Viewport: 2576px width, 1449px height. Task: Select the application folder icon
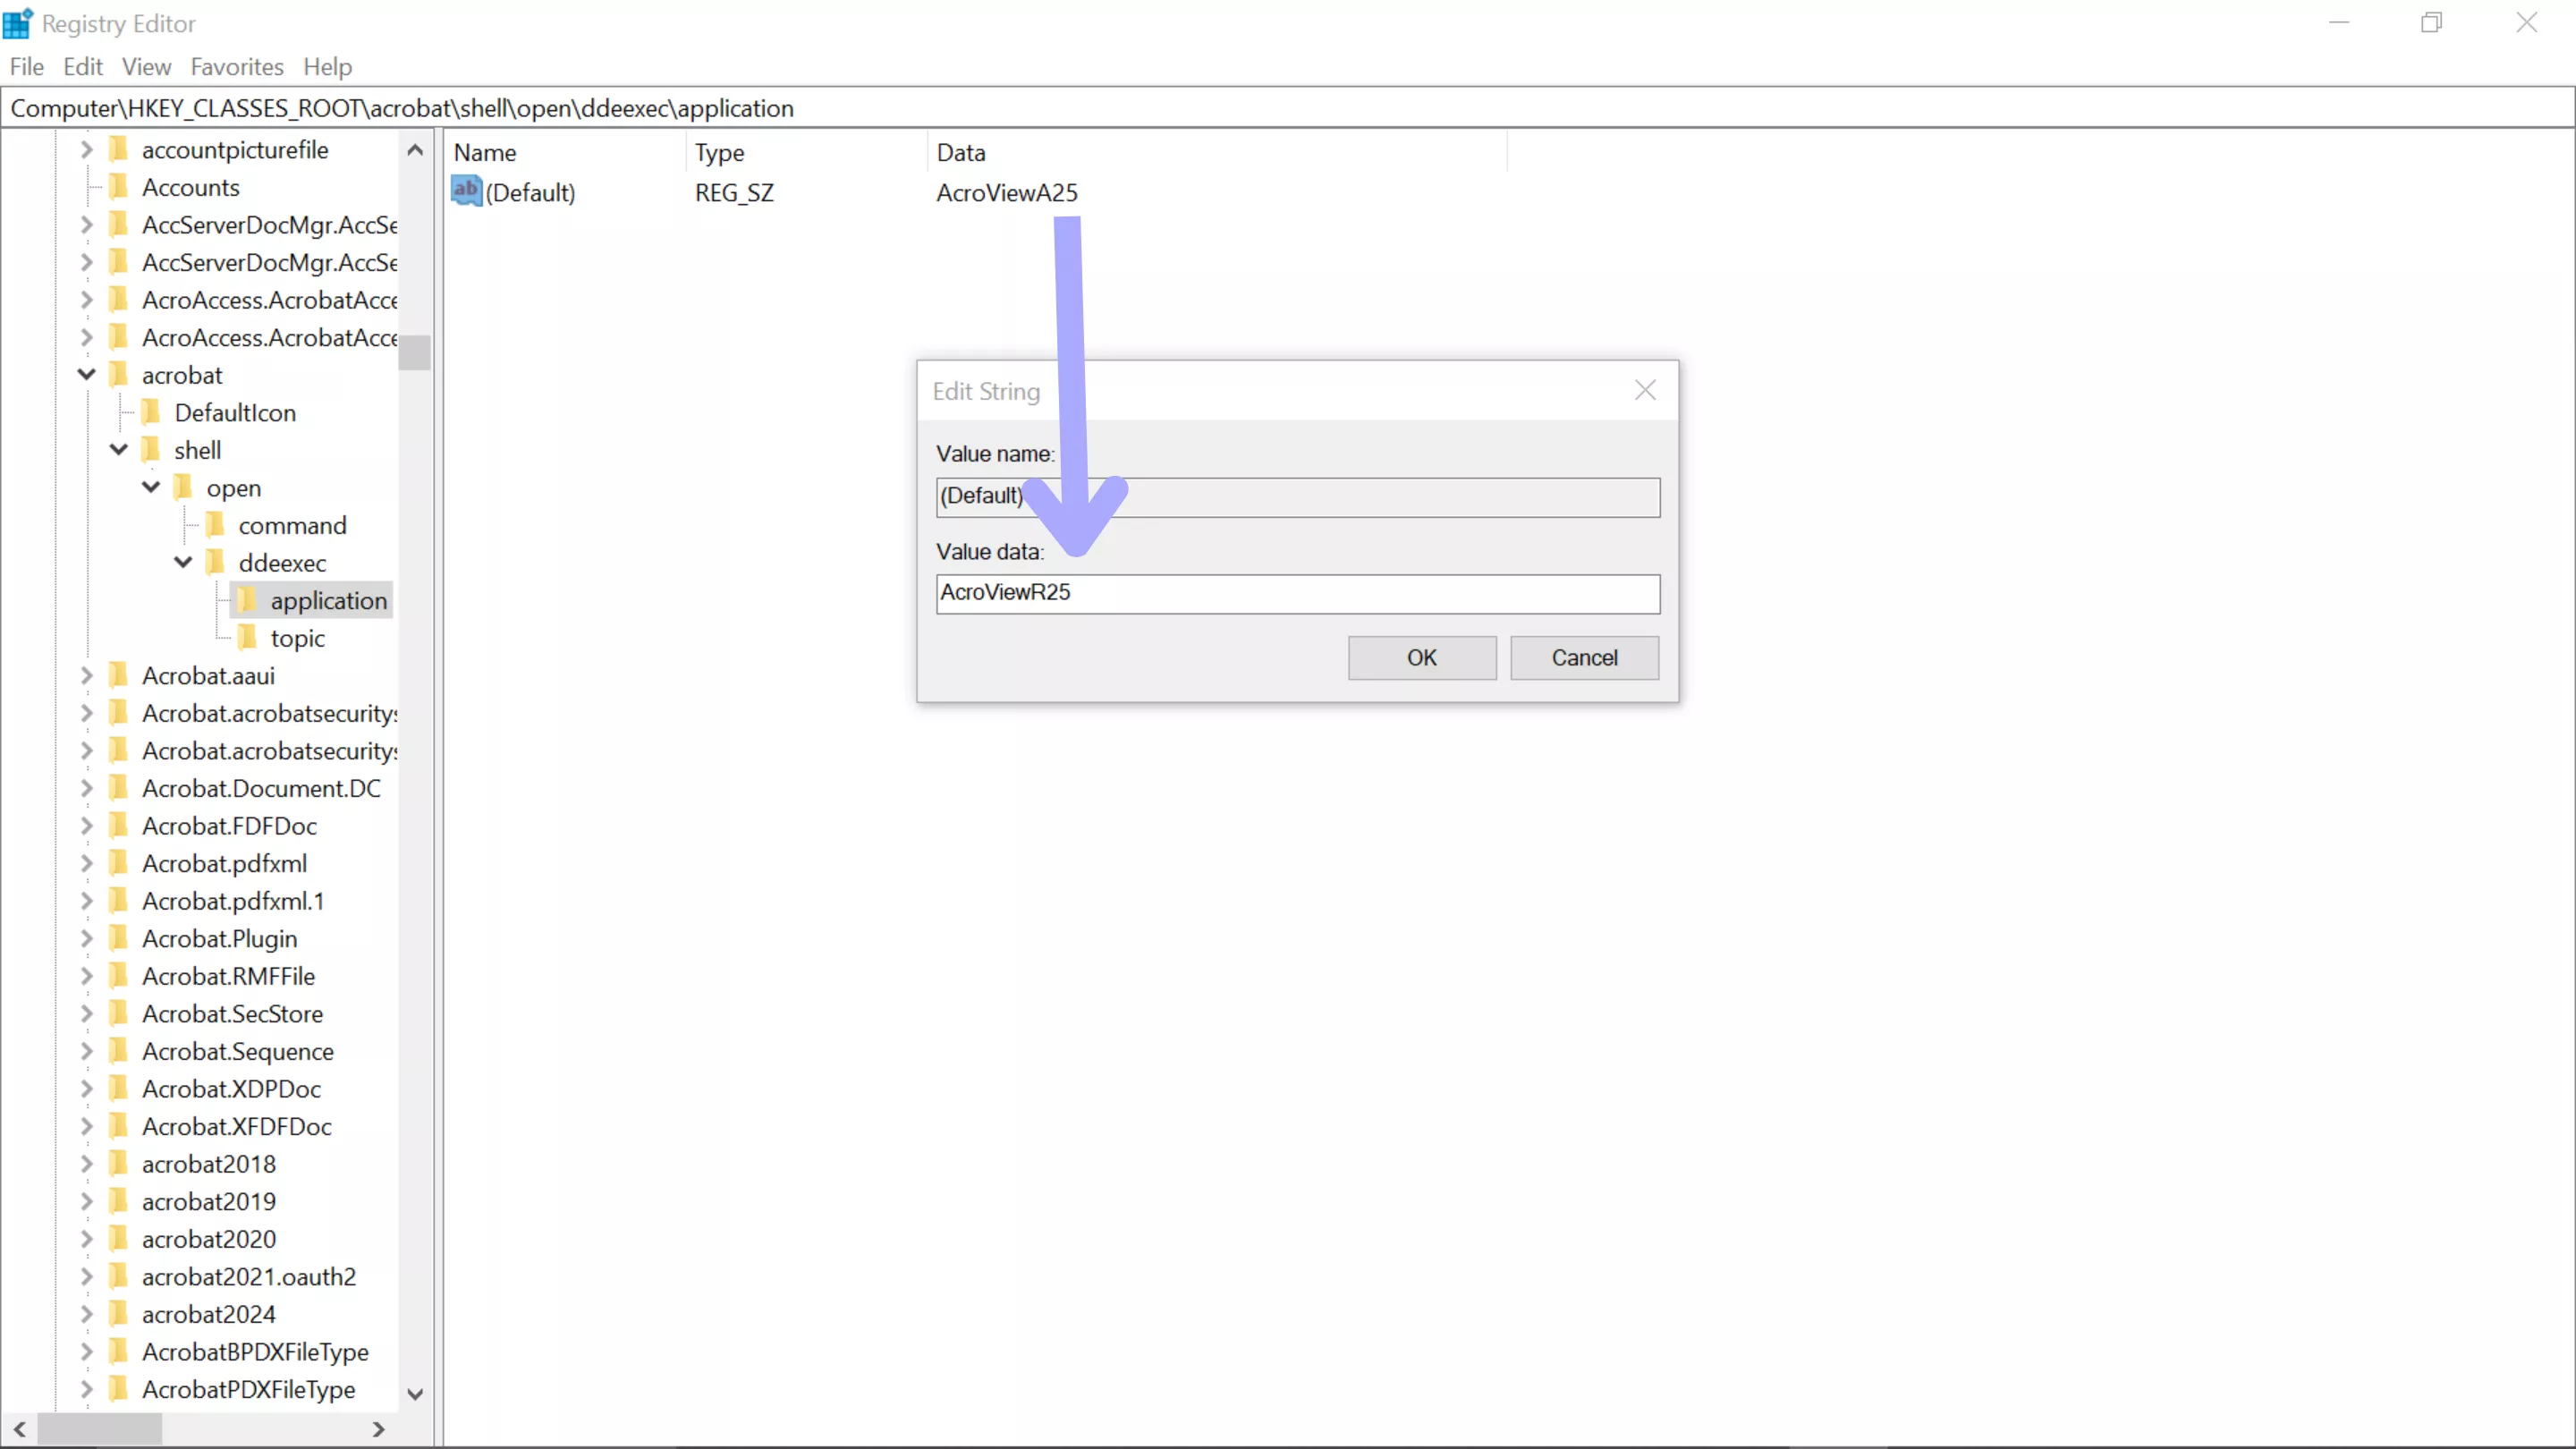pos(248,600)
